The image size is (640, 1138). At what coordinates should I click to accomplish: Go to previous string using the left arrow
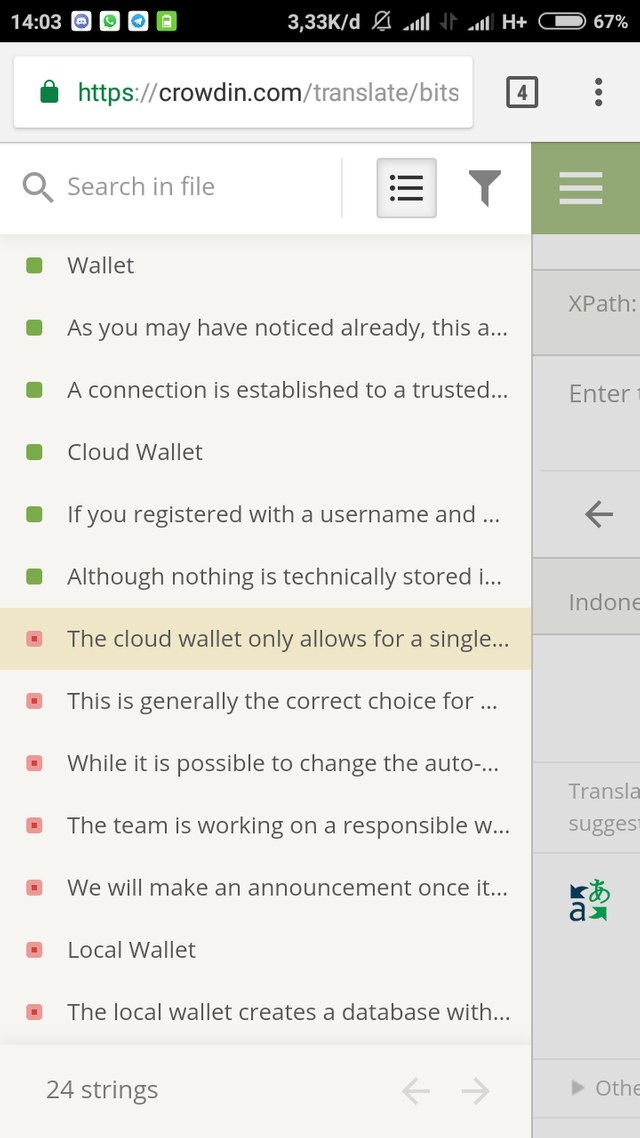pyautogui.click(x=416, y=1090)
